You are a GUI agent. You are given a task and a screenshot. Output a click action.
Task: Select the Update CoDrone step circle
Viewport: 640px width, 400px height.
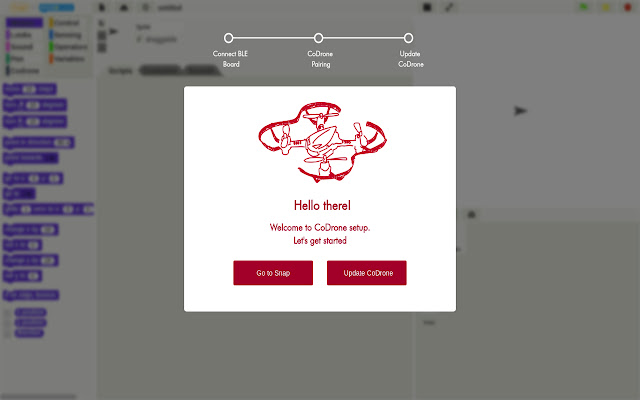click(408, 38)
